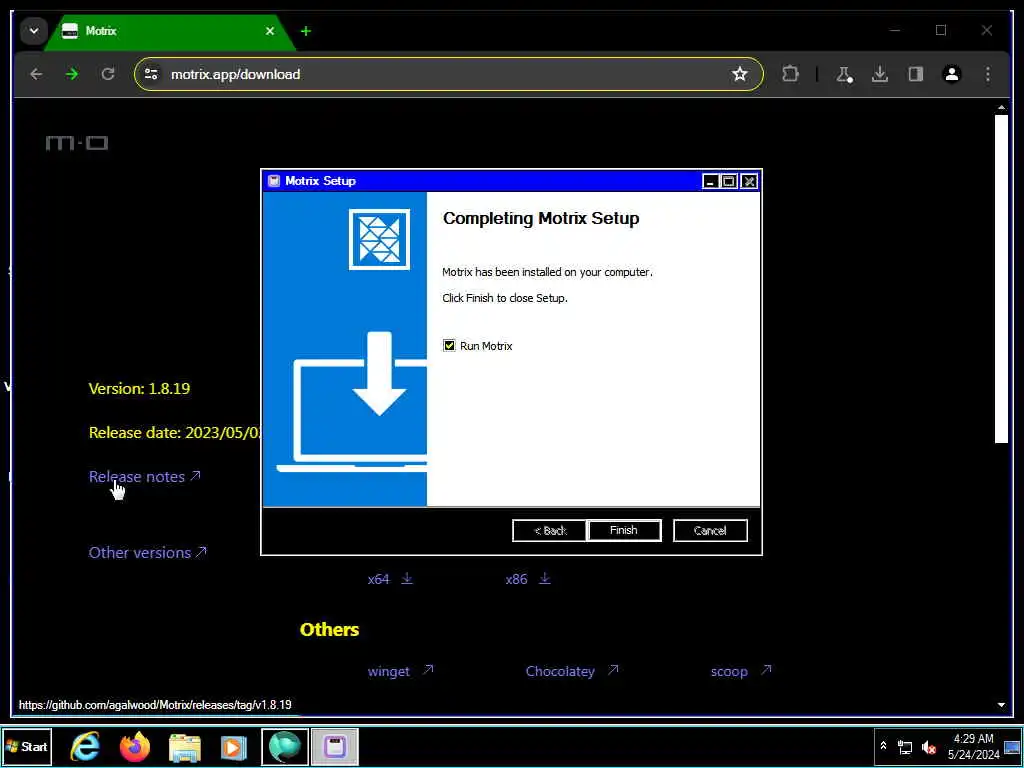Open the Chocolatey install link
The image size is (1024, 768).
(572, 671)
